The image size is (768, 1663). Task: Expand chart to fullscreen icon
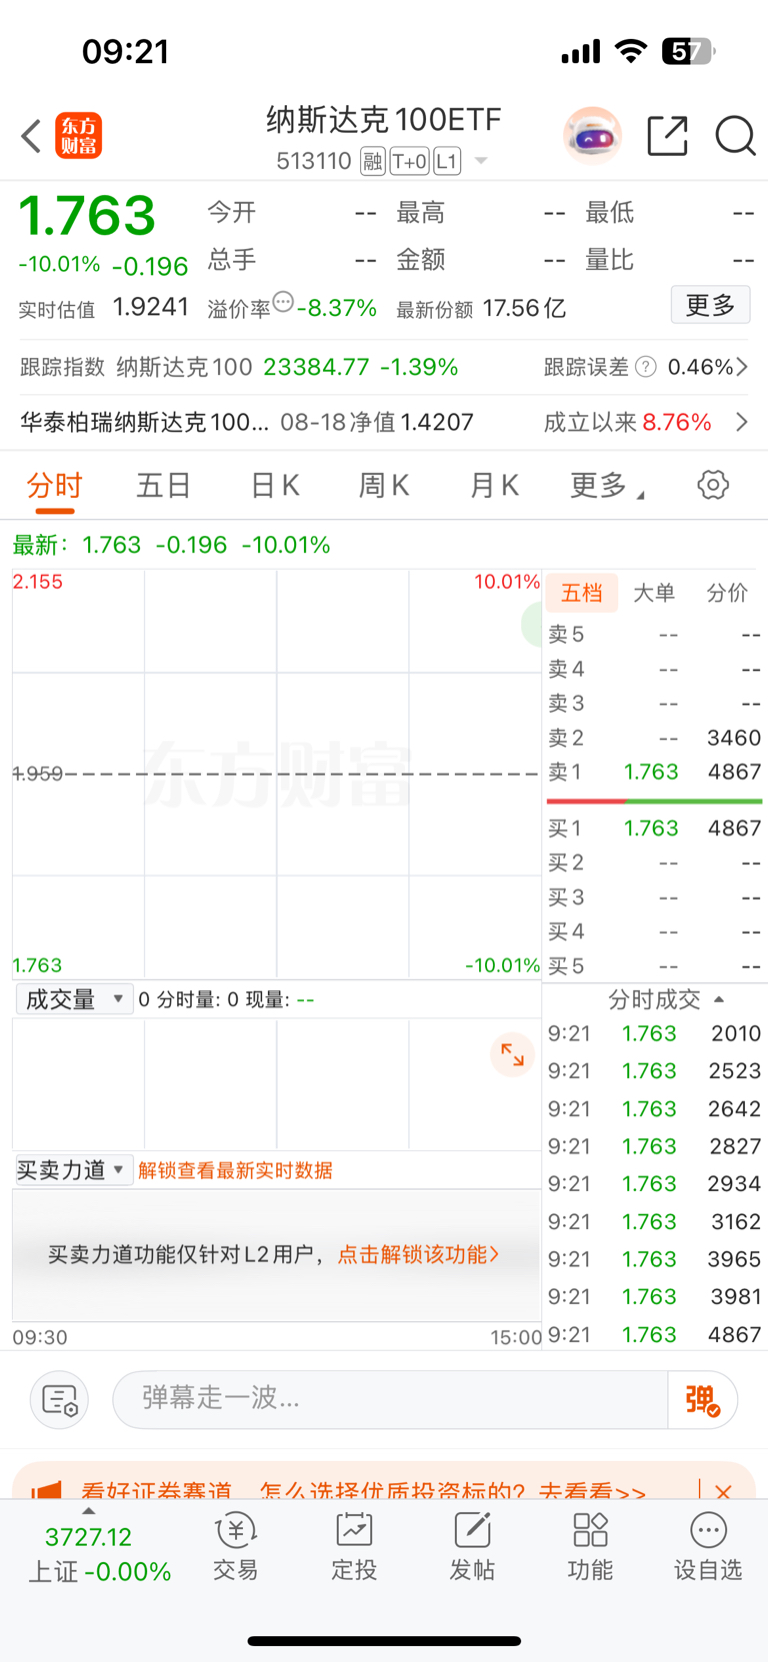coord(512,1054)
